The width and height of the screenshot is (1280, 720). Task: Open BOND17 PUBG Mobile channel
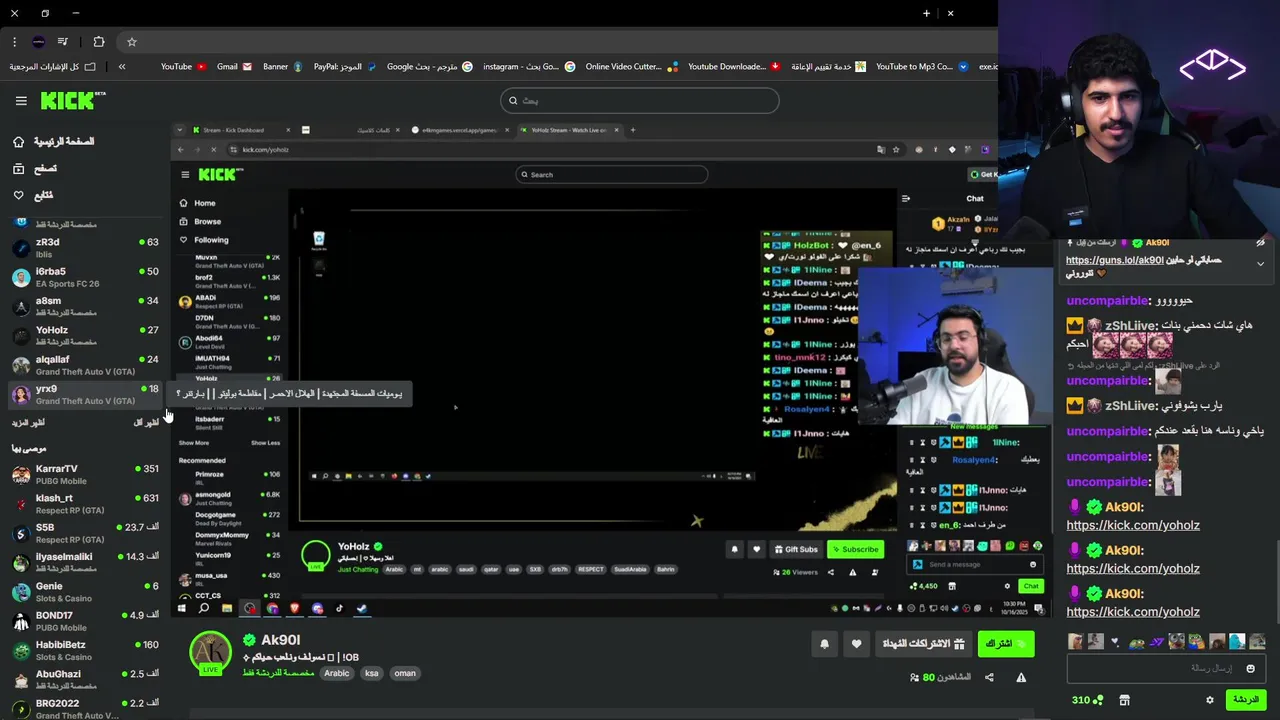pyautogui.click(x=84, y=621)
